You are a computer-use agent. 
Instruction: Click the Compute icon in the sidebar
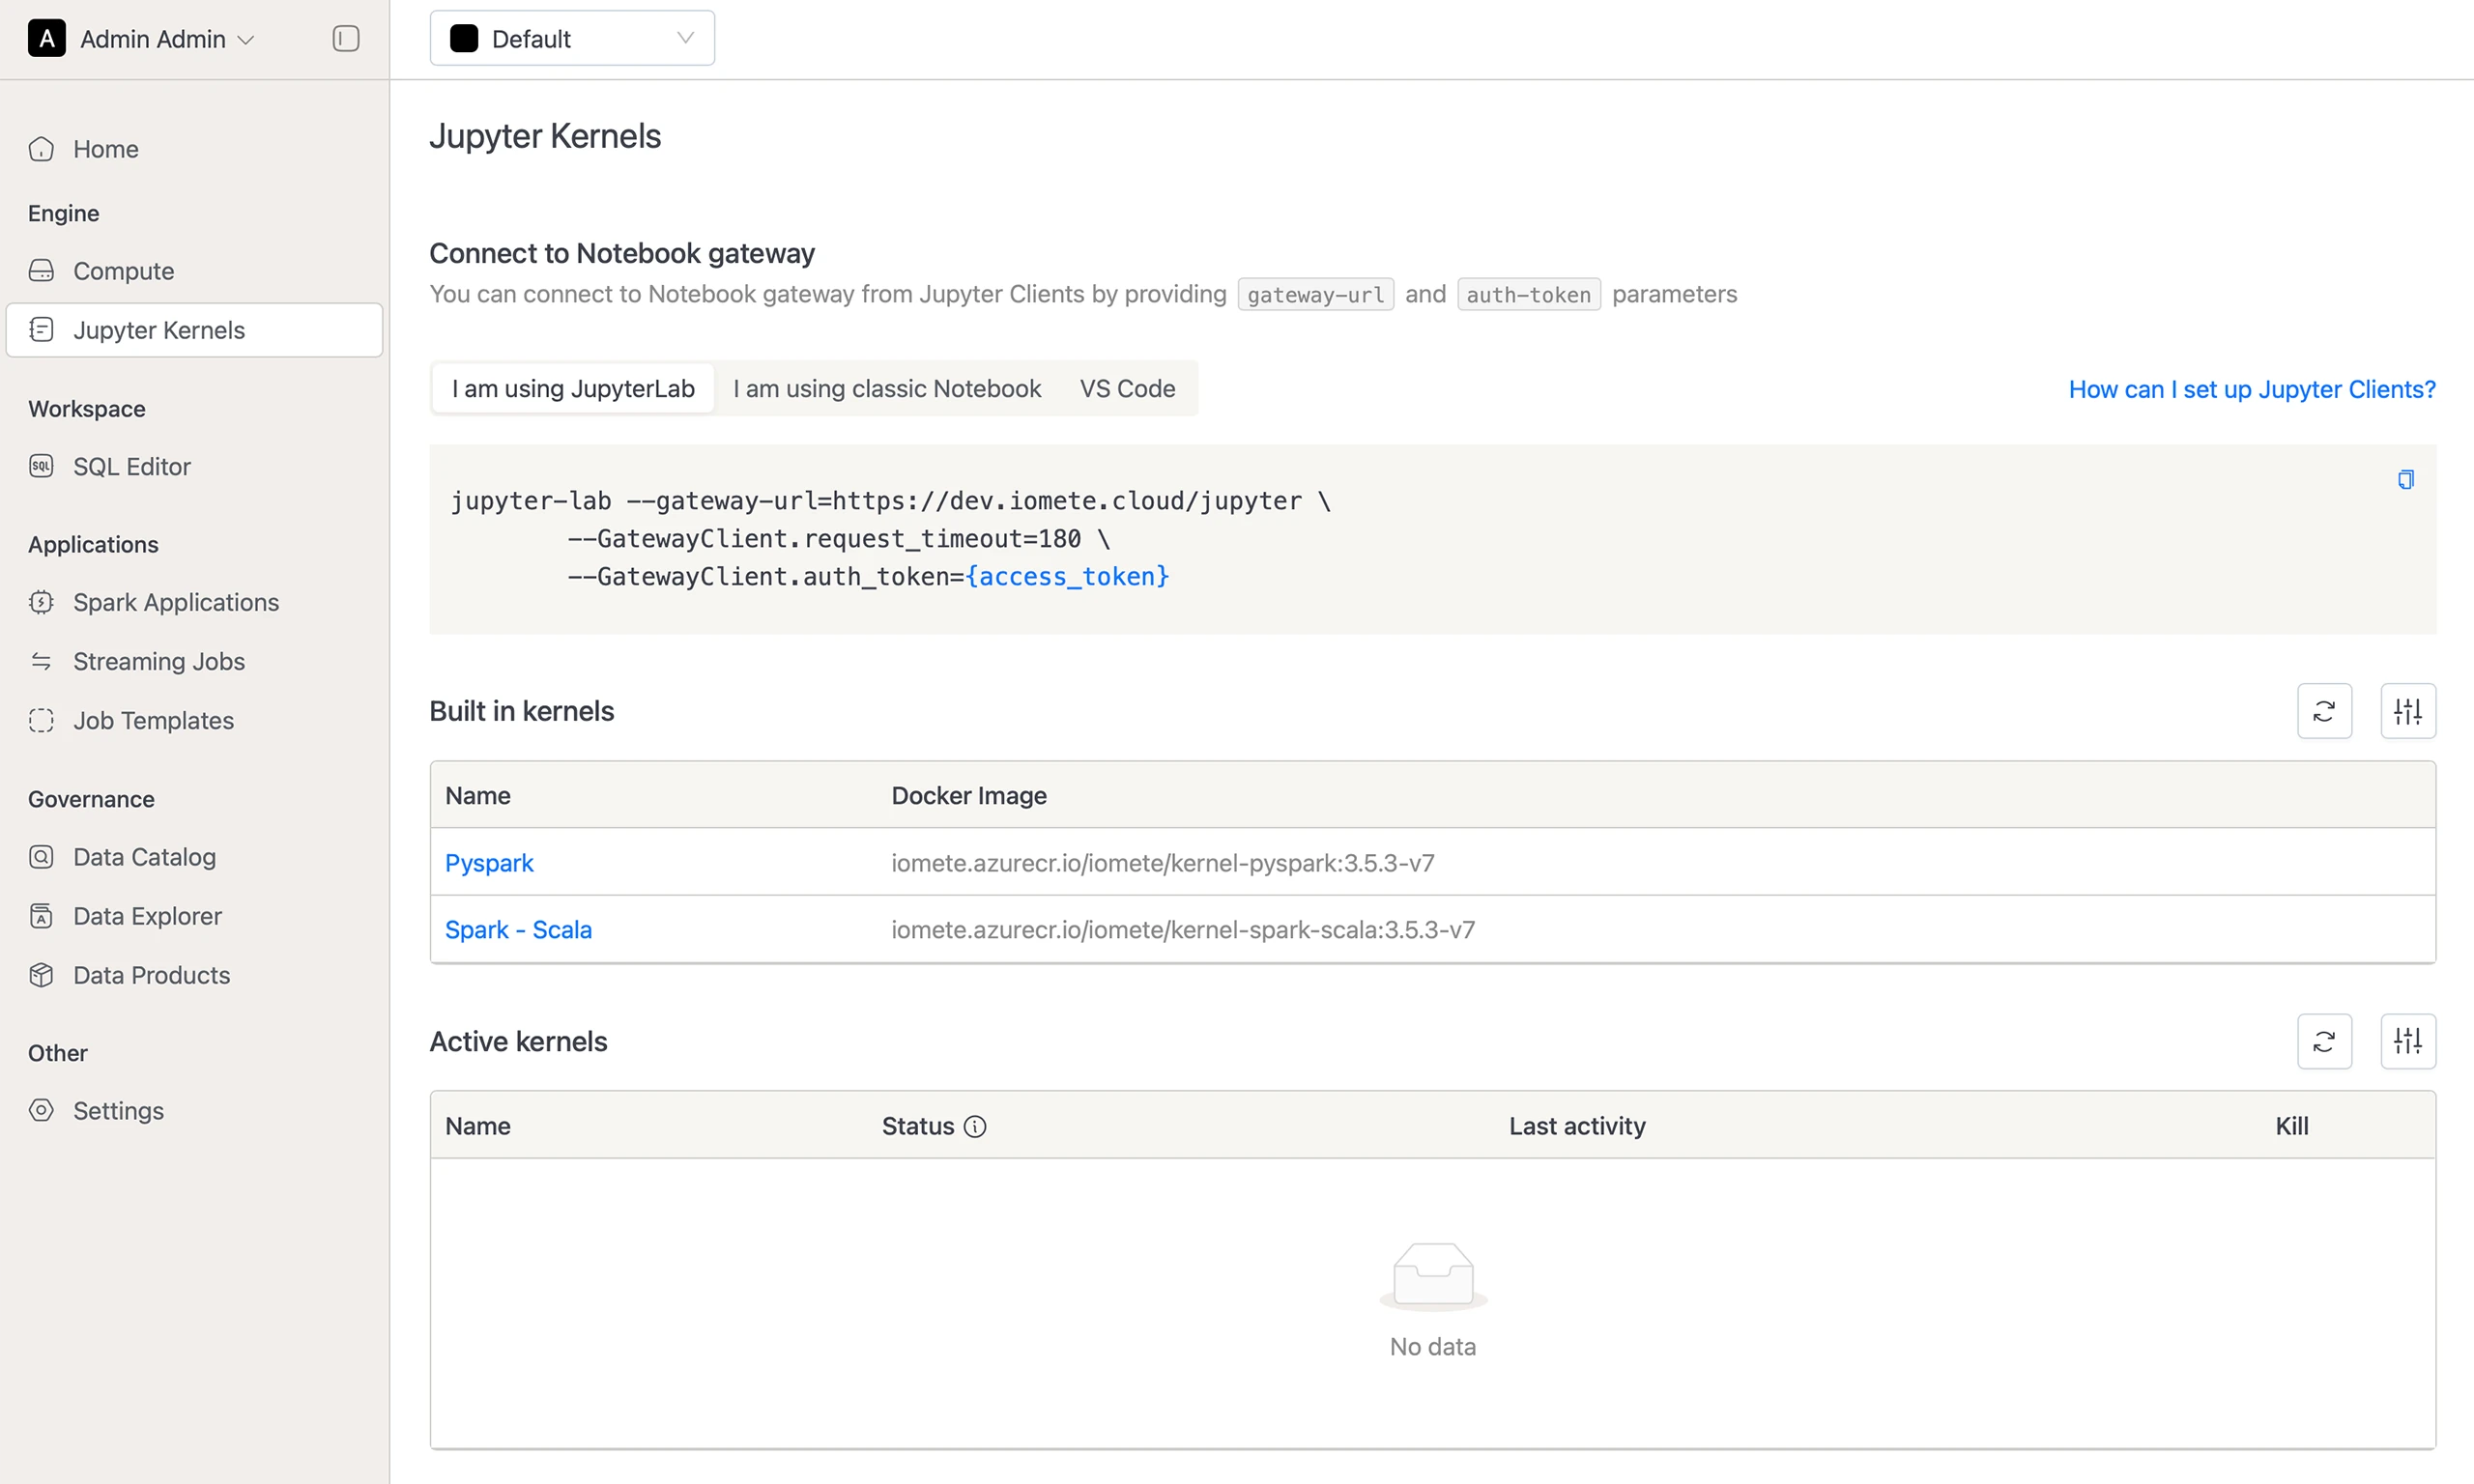[41, 271]
